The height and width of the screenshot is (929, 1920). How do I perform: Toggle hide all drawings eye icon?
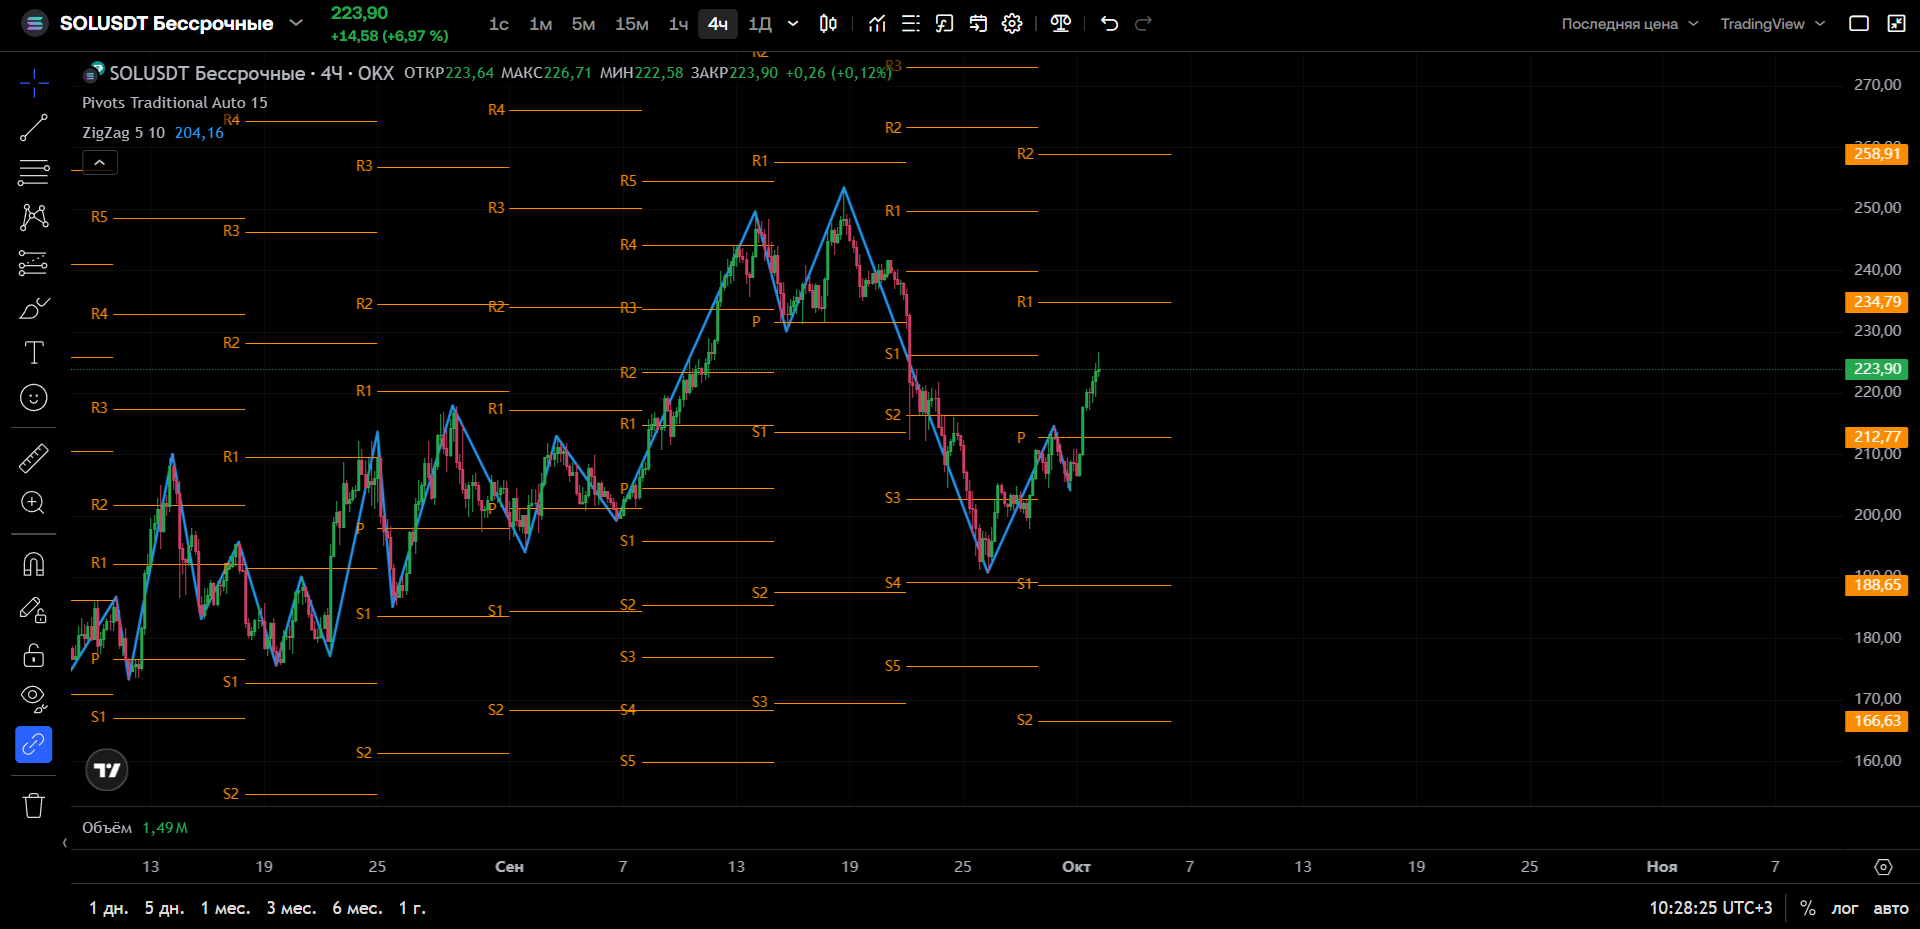[34, 697]
